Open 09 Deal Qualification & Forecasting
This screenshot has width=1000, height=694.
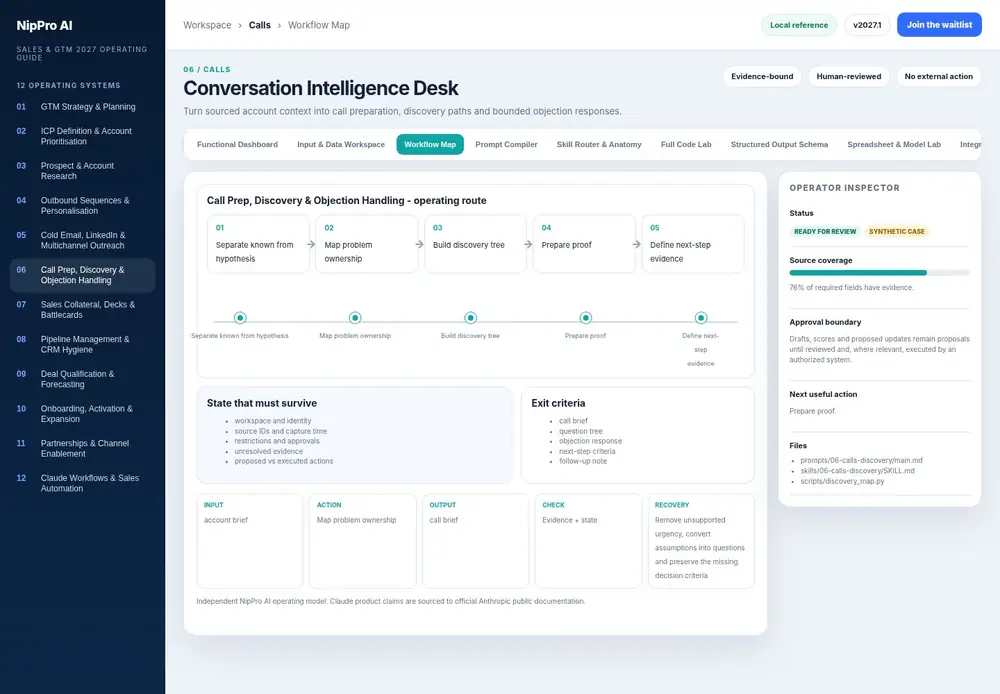(82, 379)
